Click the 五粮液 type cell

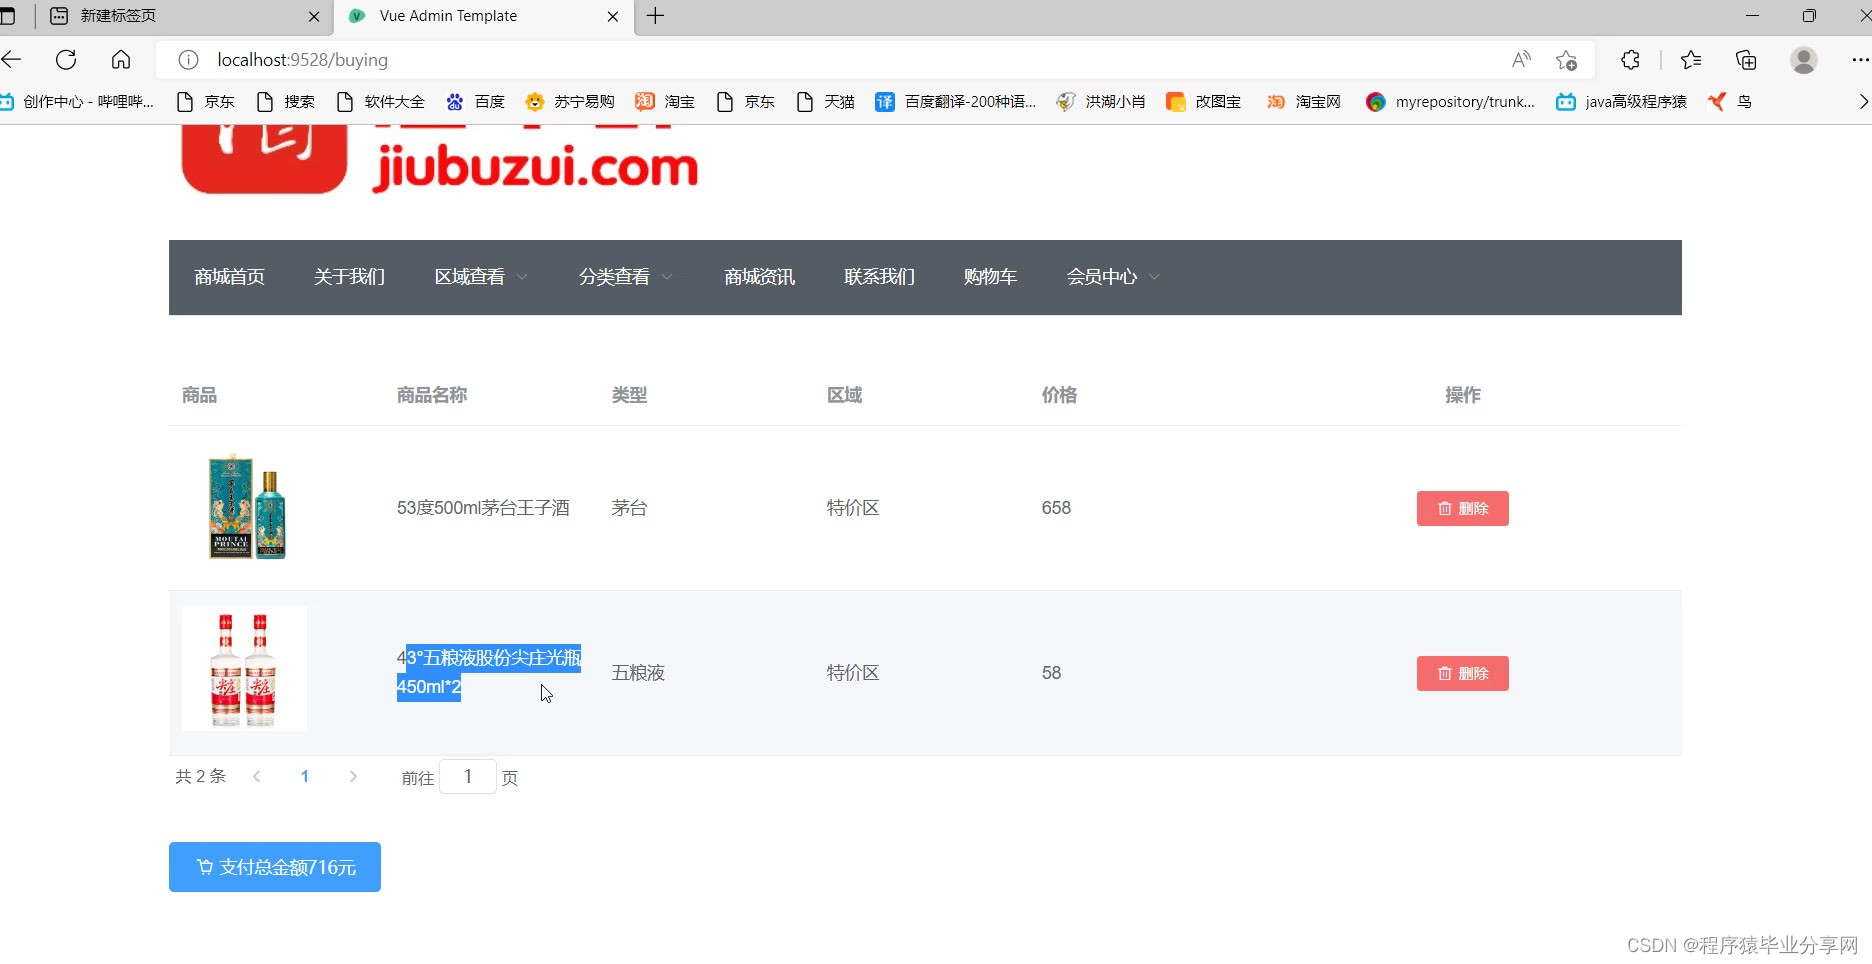638,673
